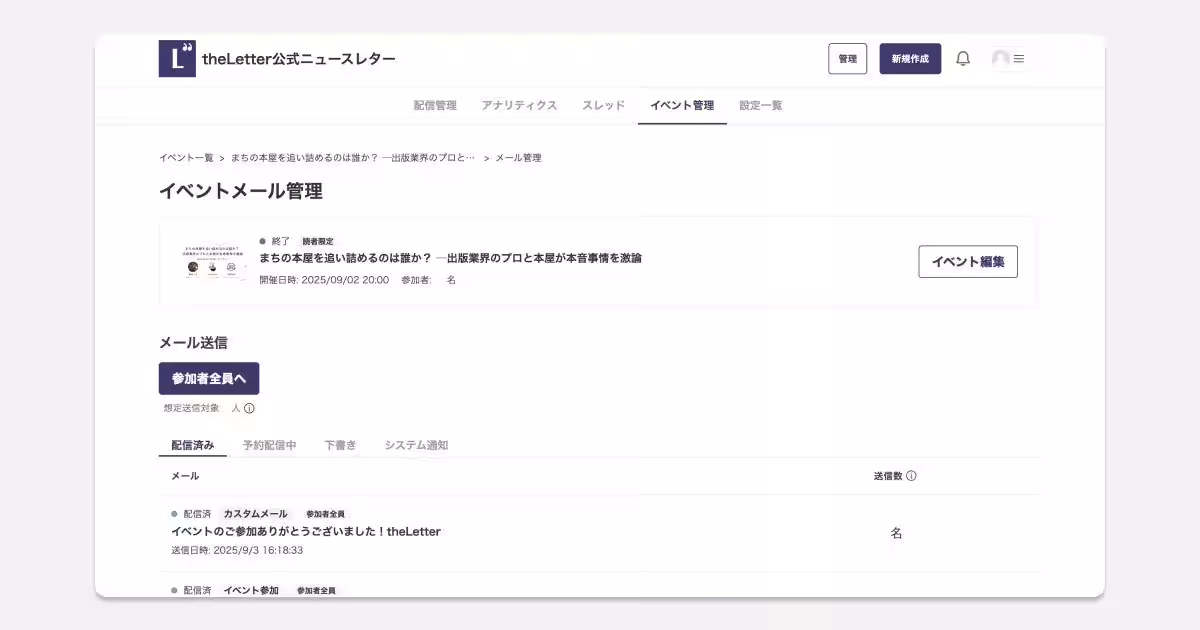Image resolution: width=1200 pixels, height=630 pixels.
Task: Open the 下書き tab
Action: (341, 446)
